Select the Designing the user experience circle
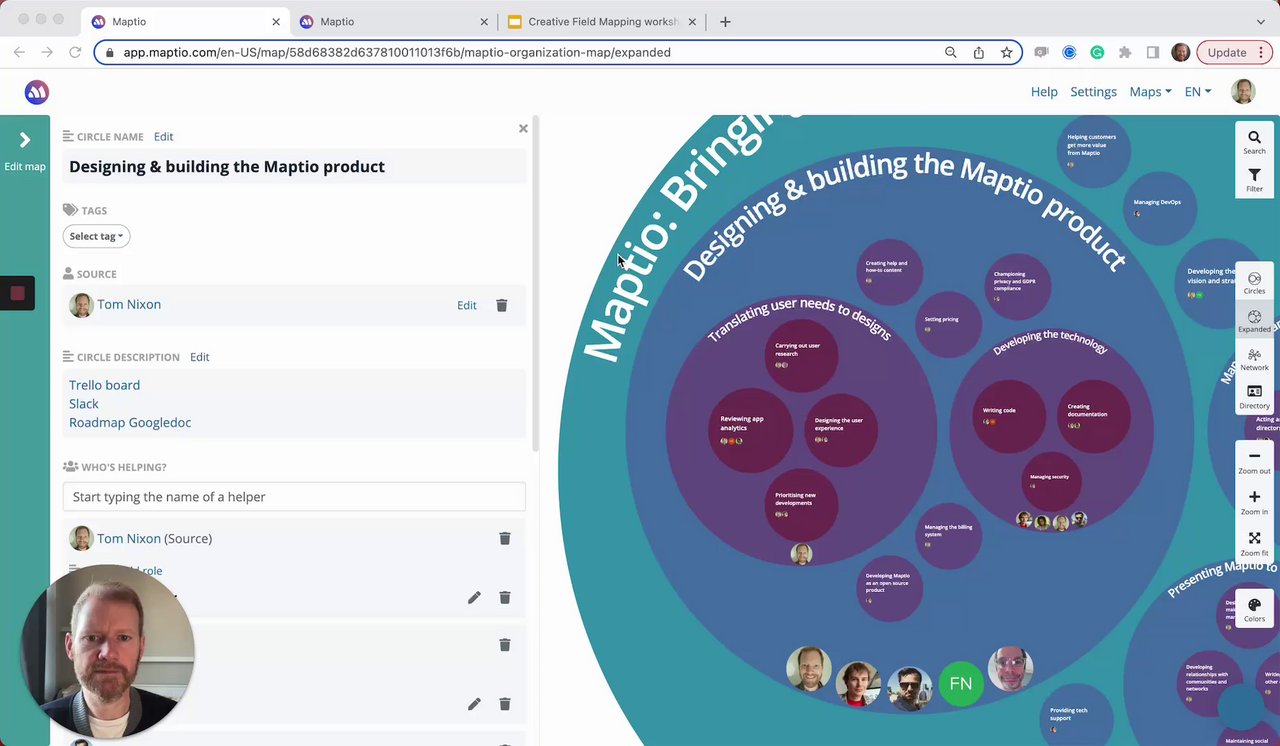1280x746 pixels. pos(841,429)
